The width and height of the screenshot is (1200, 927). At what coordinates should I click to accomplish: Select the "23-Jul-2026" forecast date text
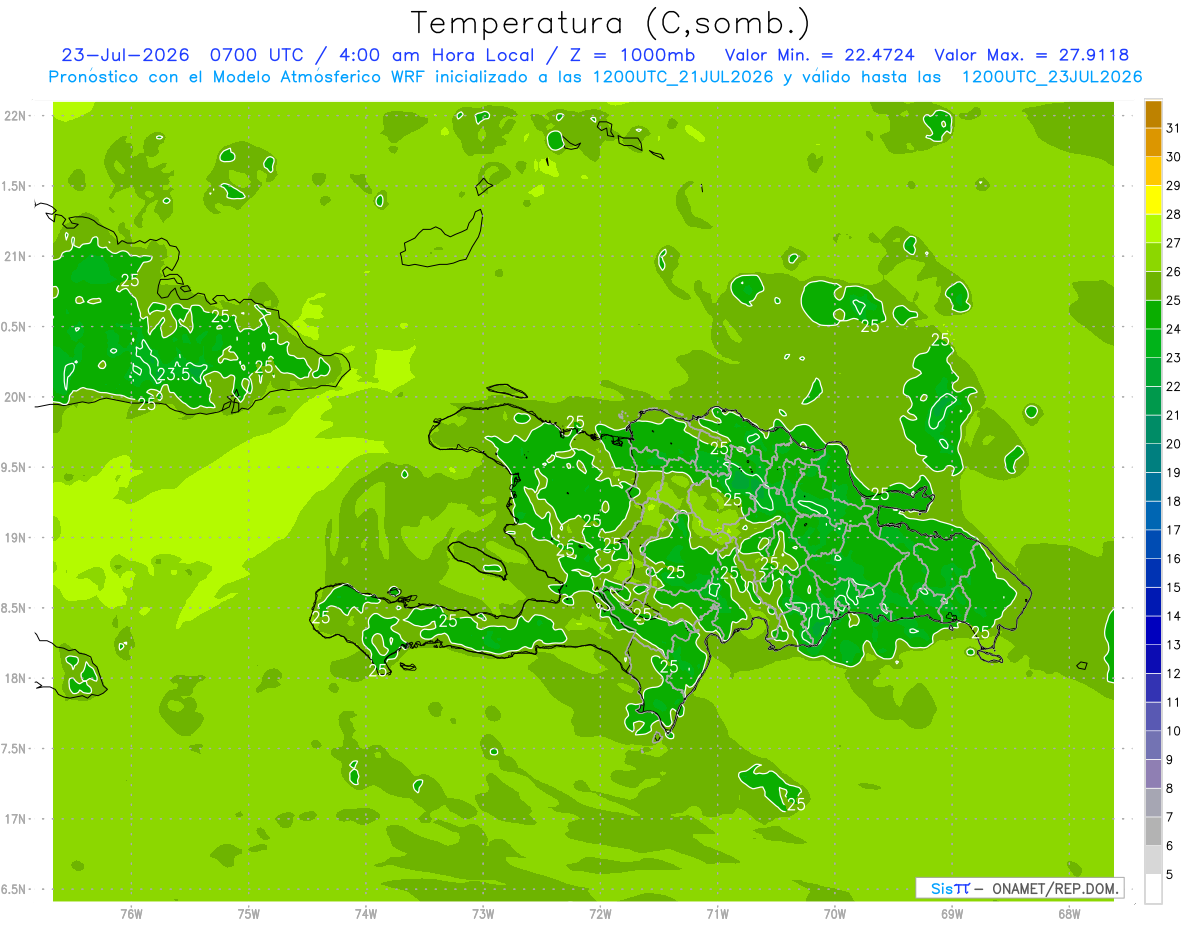(125, 55)
